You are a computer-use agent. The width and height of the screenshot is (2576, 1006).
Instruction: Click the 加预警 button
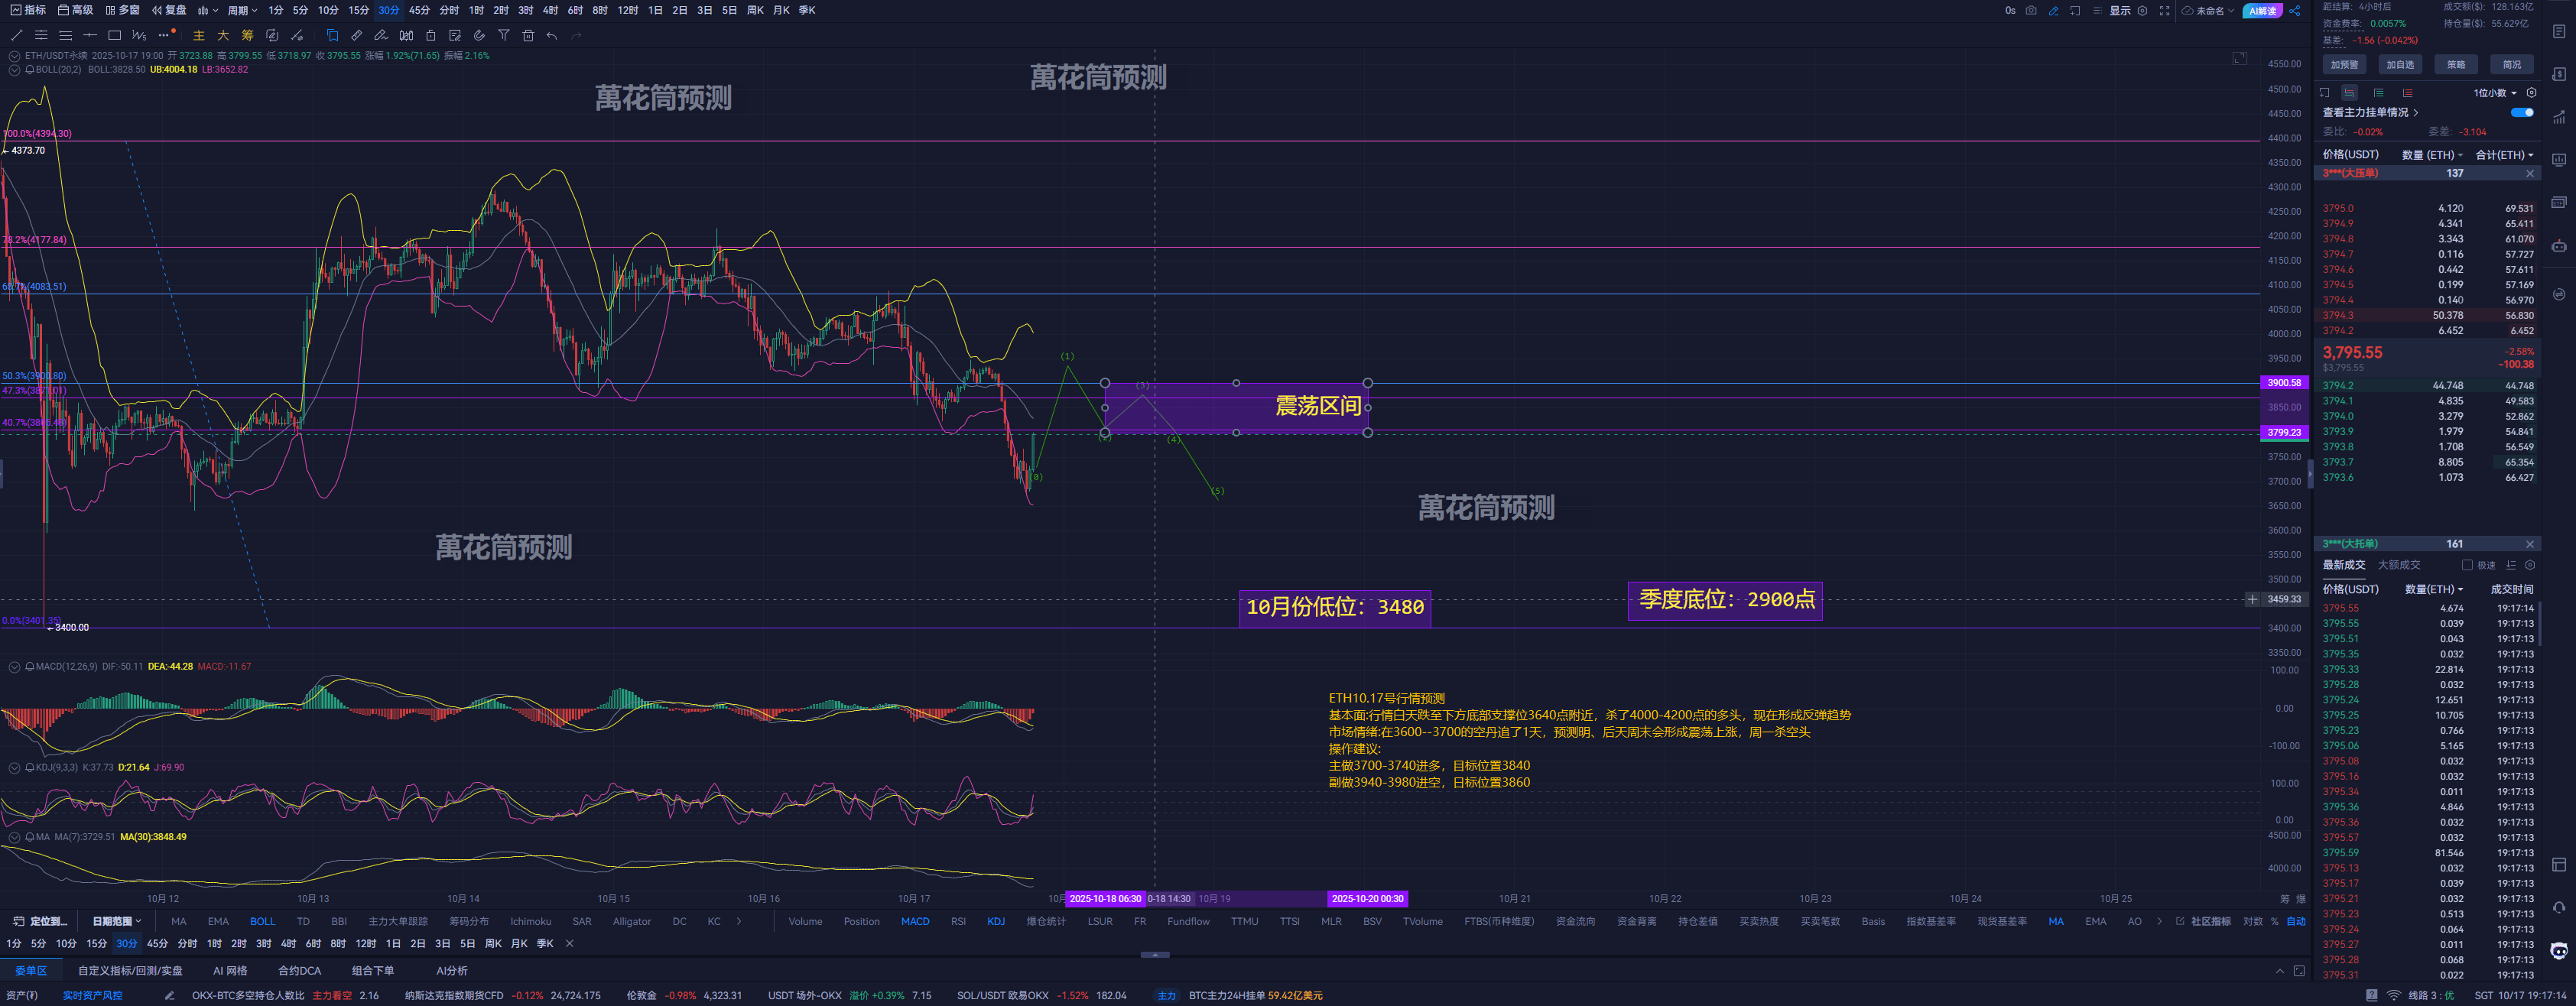tap(2344, 64)
